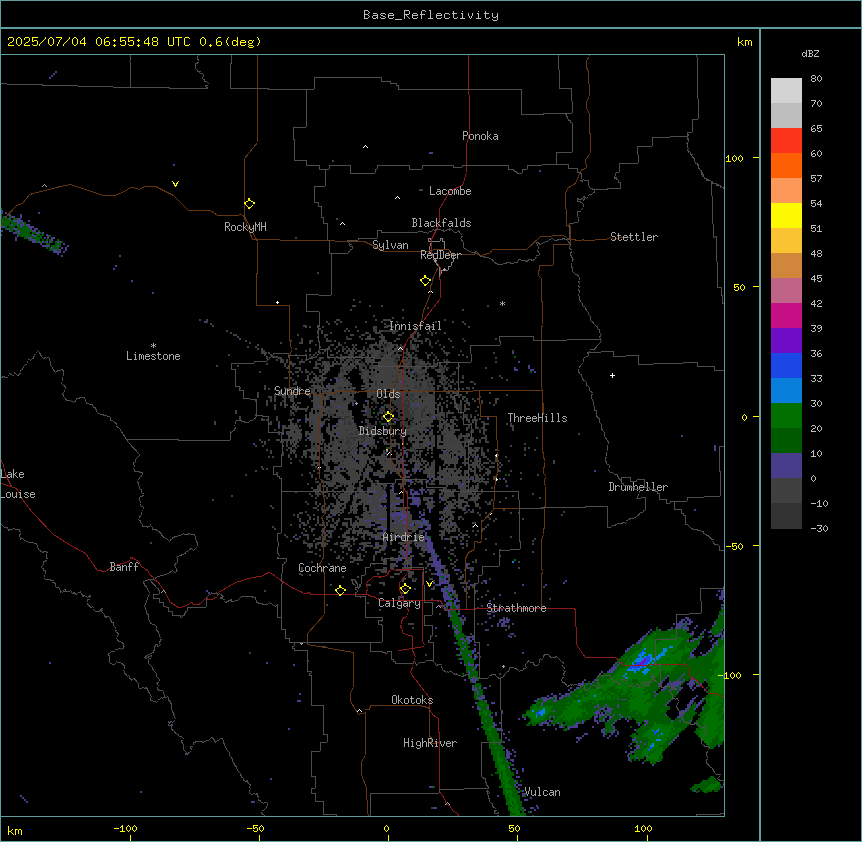
Task: Click the yellow V marker northwest of RockyMH
Action: 175,184
